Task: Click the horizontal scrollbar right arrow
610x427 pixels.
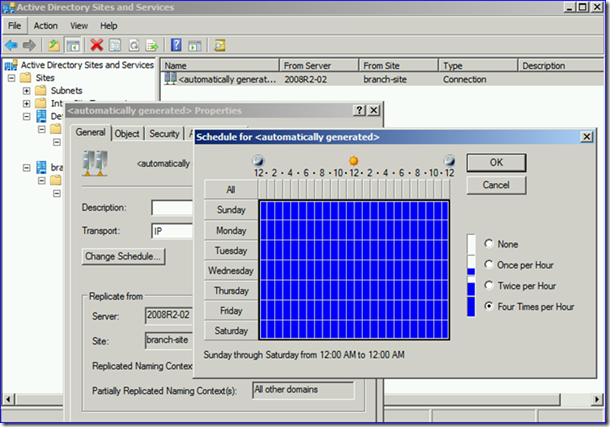Action: tap(597, 399)
